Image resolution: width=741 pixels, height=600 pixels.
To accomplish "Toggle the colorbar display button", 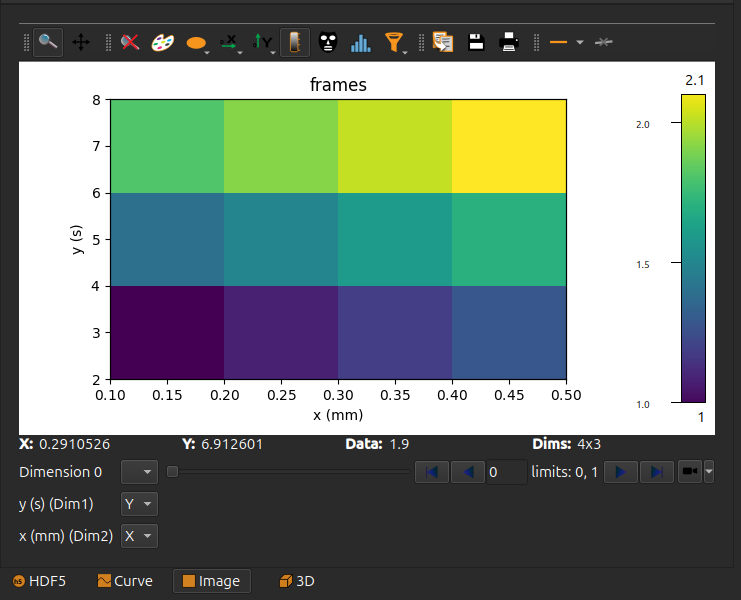I will 294,42.
